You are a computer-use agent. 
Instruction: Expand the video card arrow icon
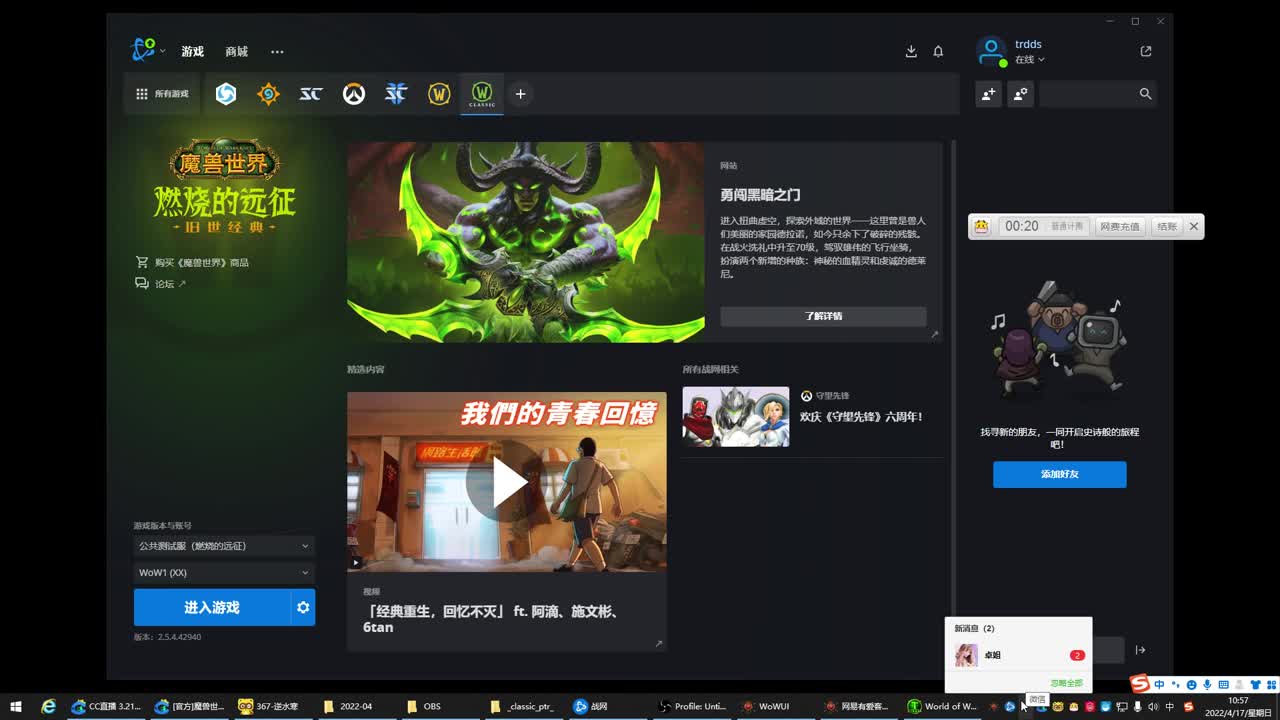[x=659, y=643]
